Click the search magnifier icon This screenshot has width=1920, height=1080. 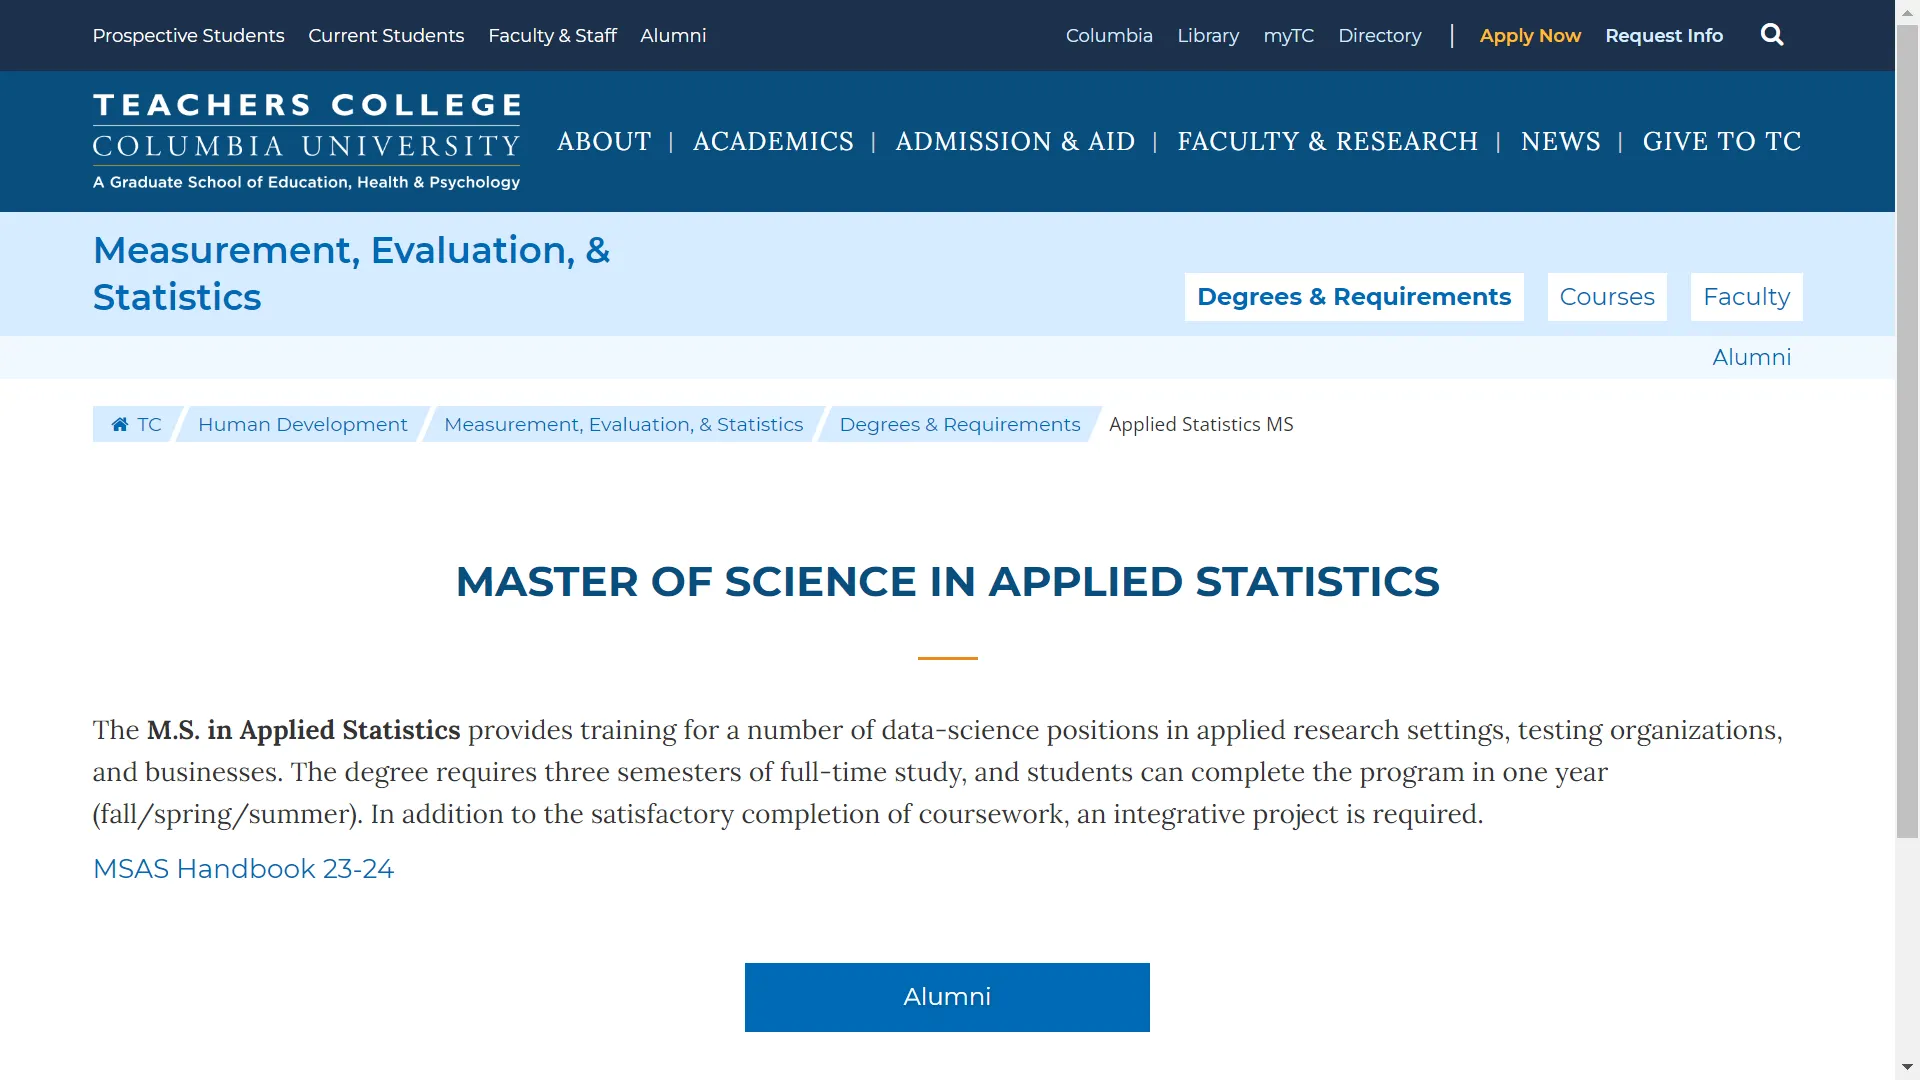[1772, 35]
